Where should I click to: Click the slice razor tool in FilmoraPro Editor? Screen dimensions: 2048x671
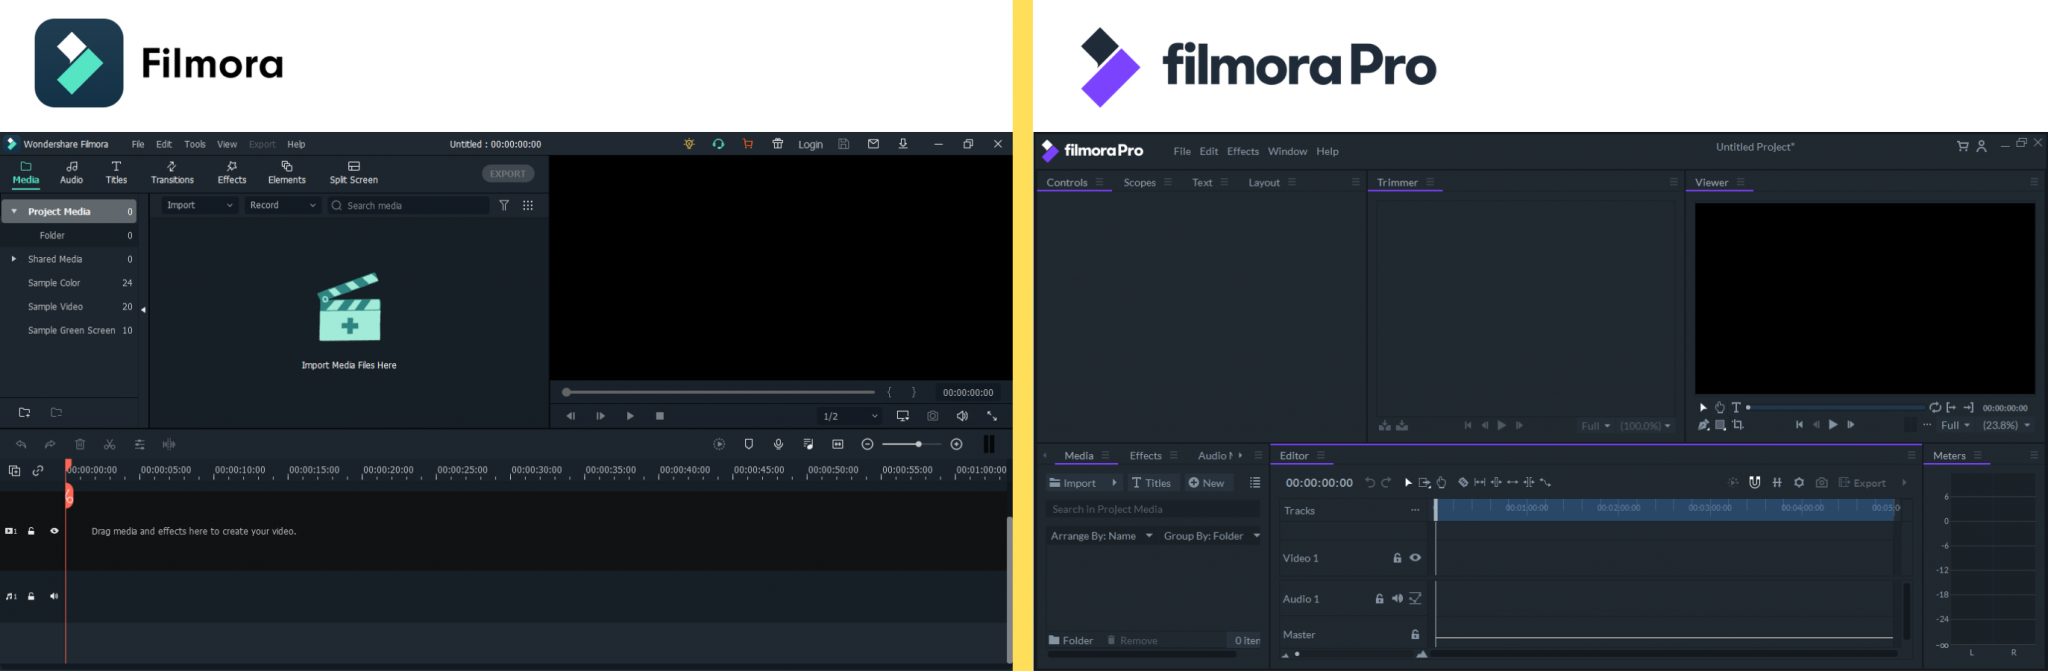point(1463,482)
